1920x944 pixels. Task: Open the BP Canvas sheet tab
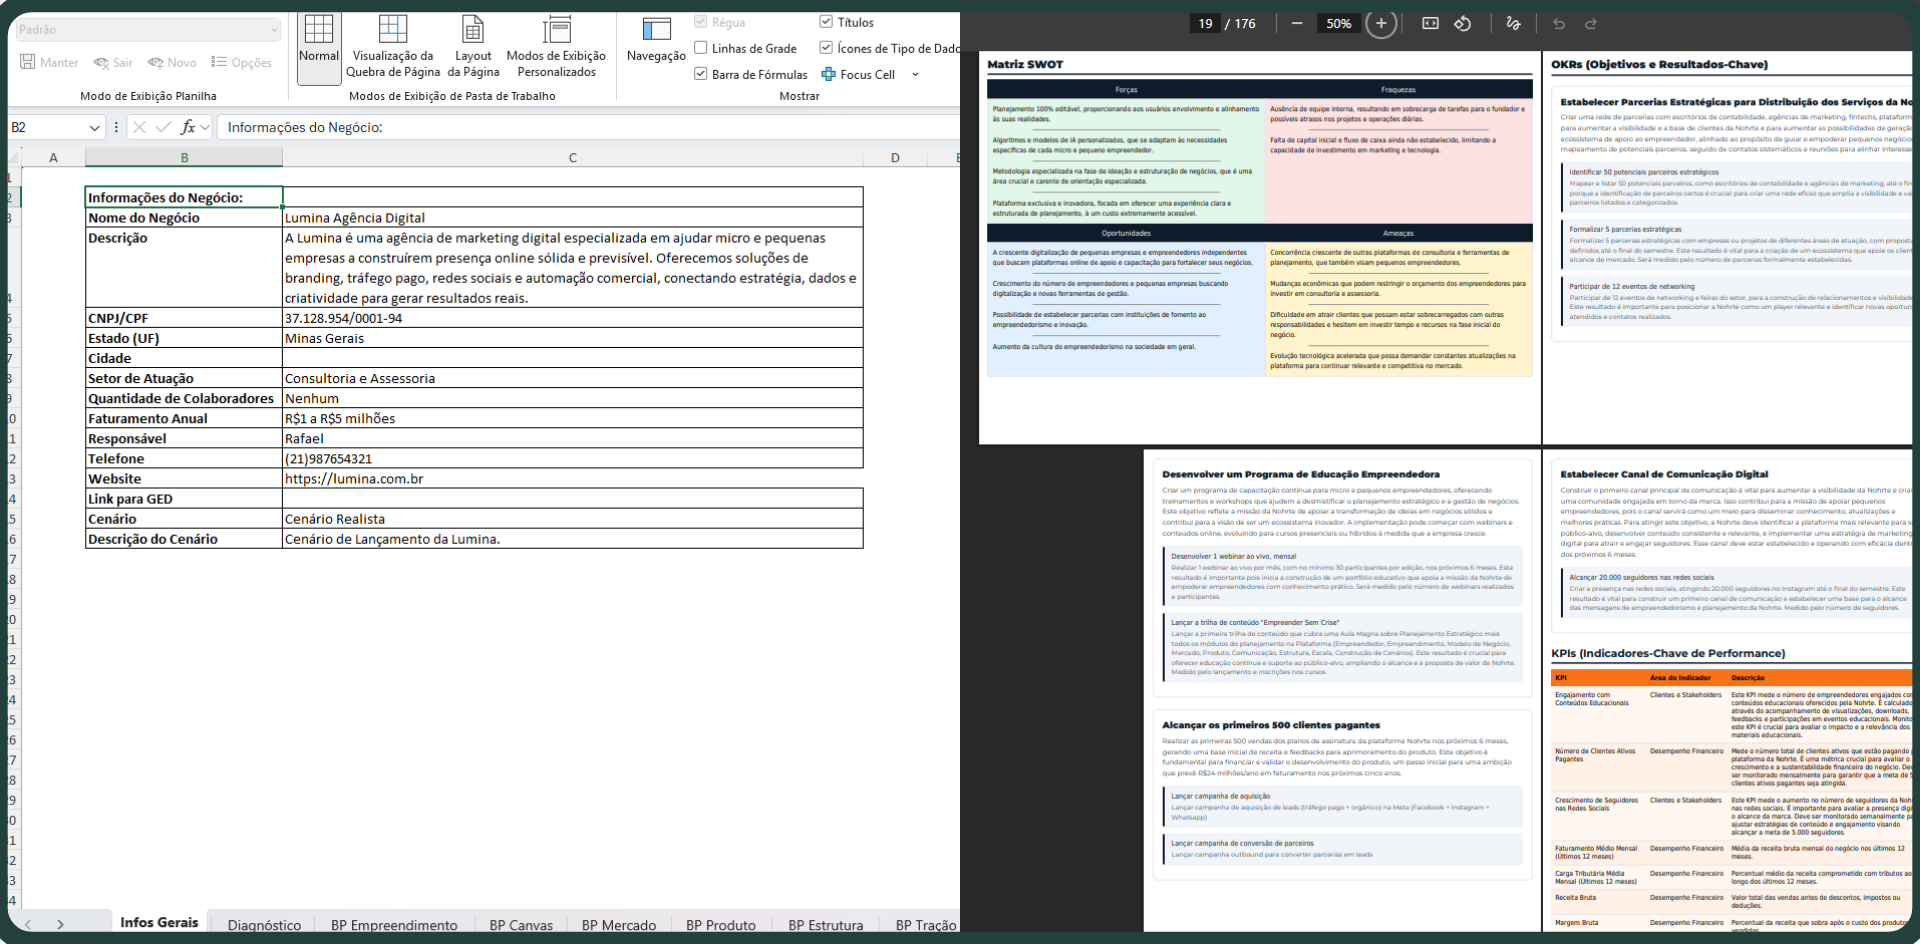521,925
